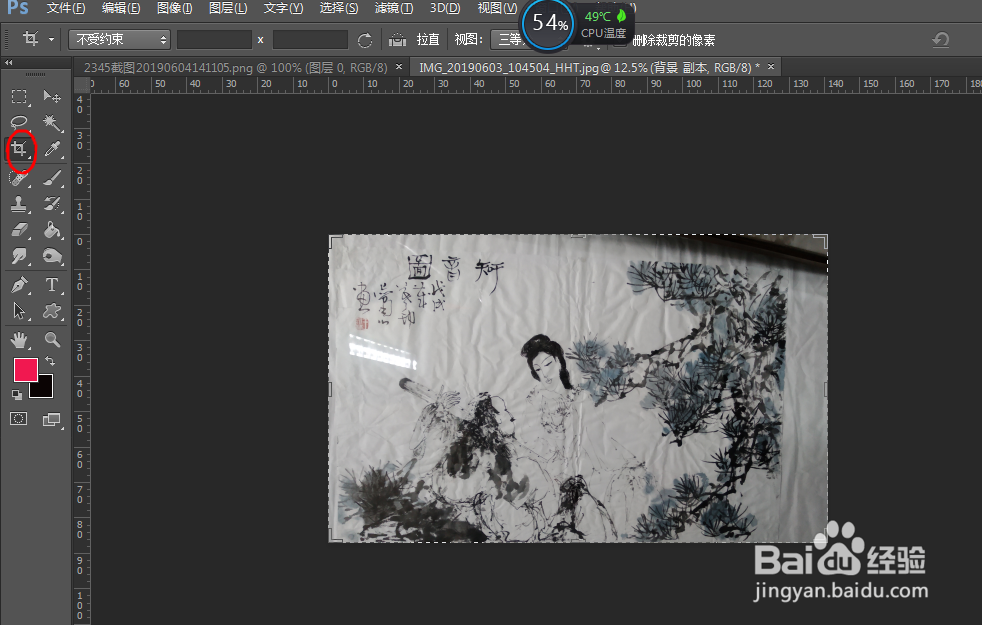Close the 2345截图20190604141105.png tab
The width and height of the screenshot is (982, 625).
click(399, 66)
